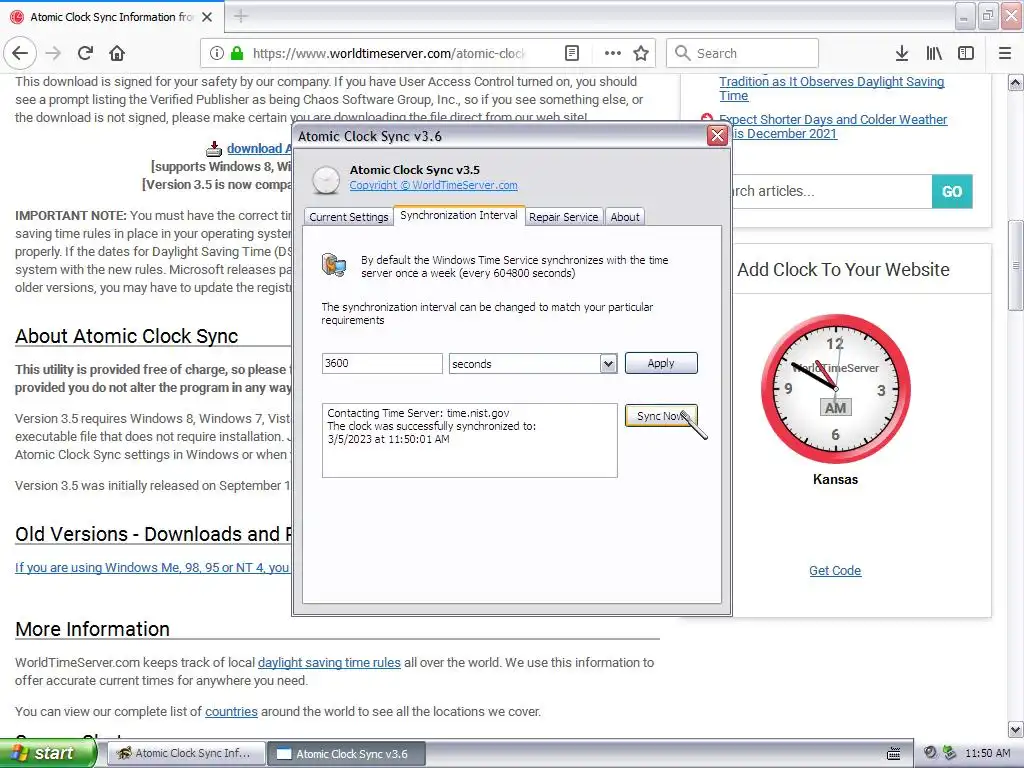Open keyboard icon in system tray
This screenshot has height=768, width=1024.
(x=894, y=754)
